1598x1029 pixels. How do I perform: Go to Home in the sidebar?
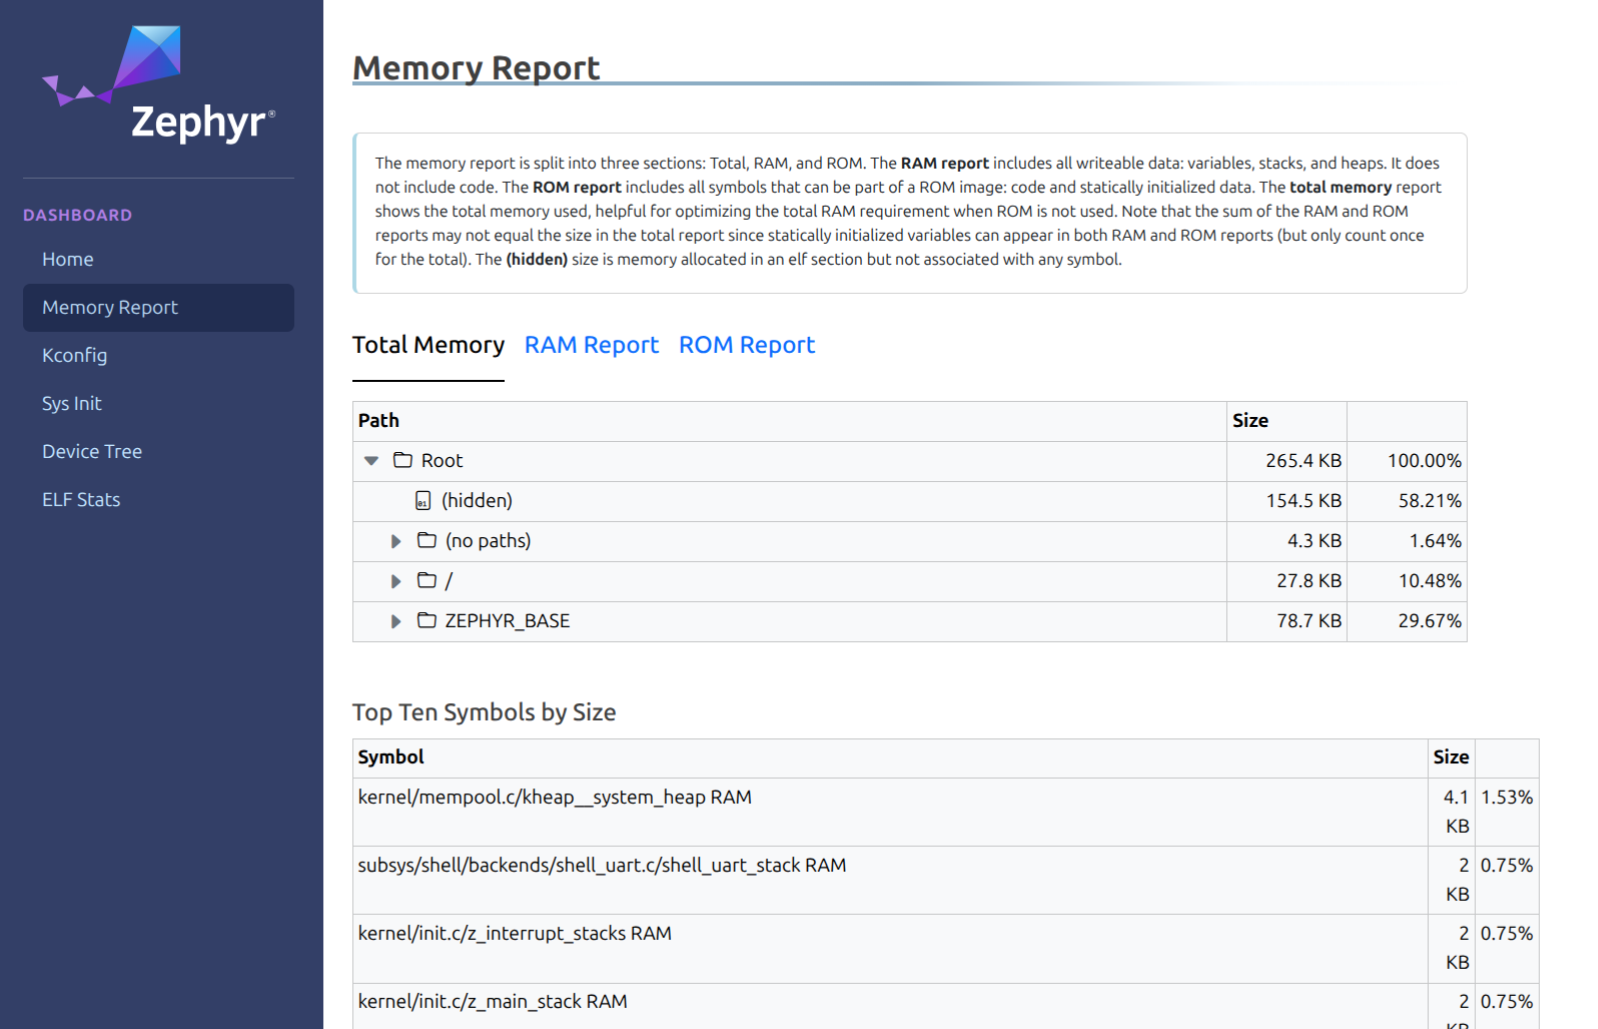pyautogui.click(x=68, y=259)
